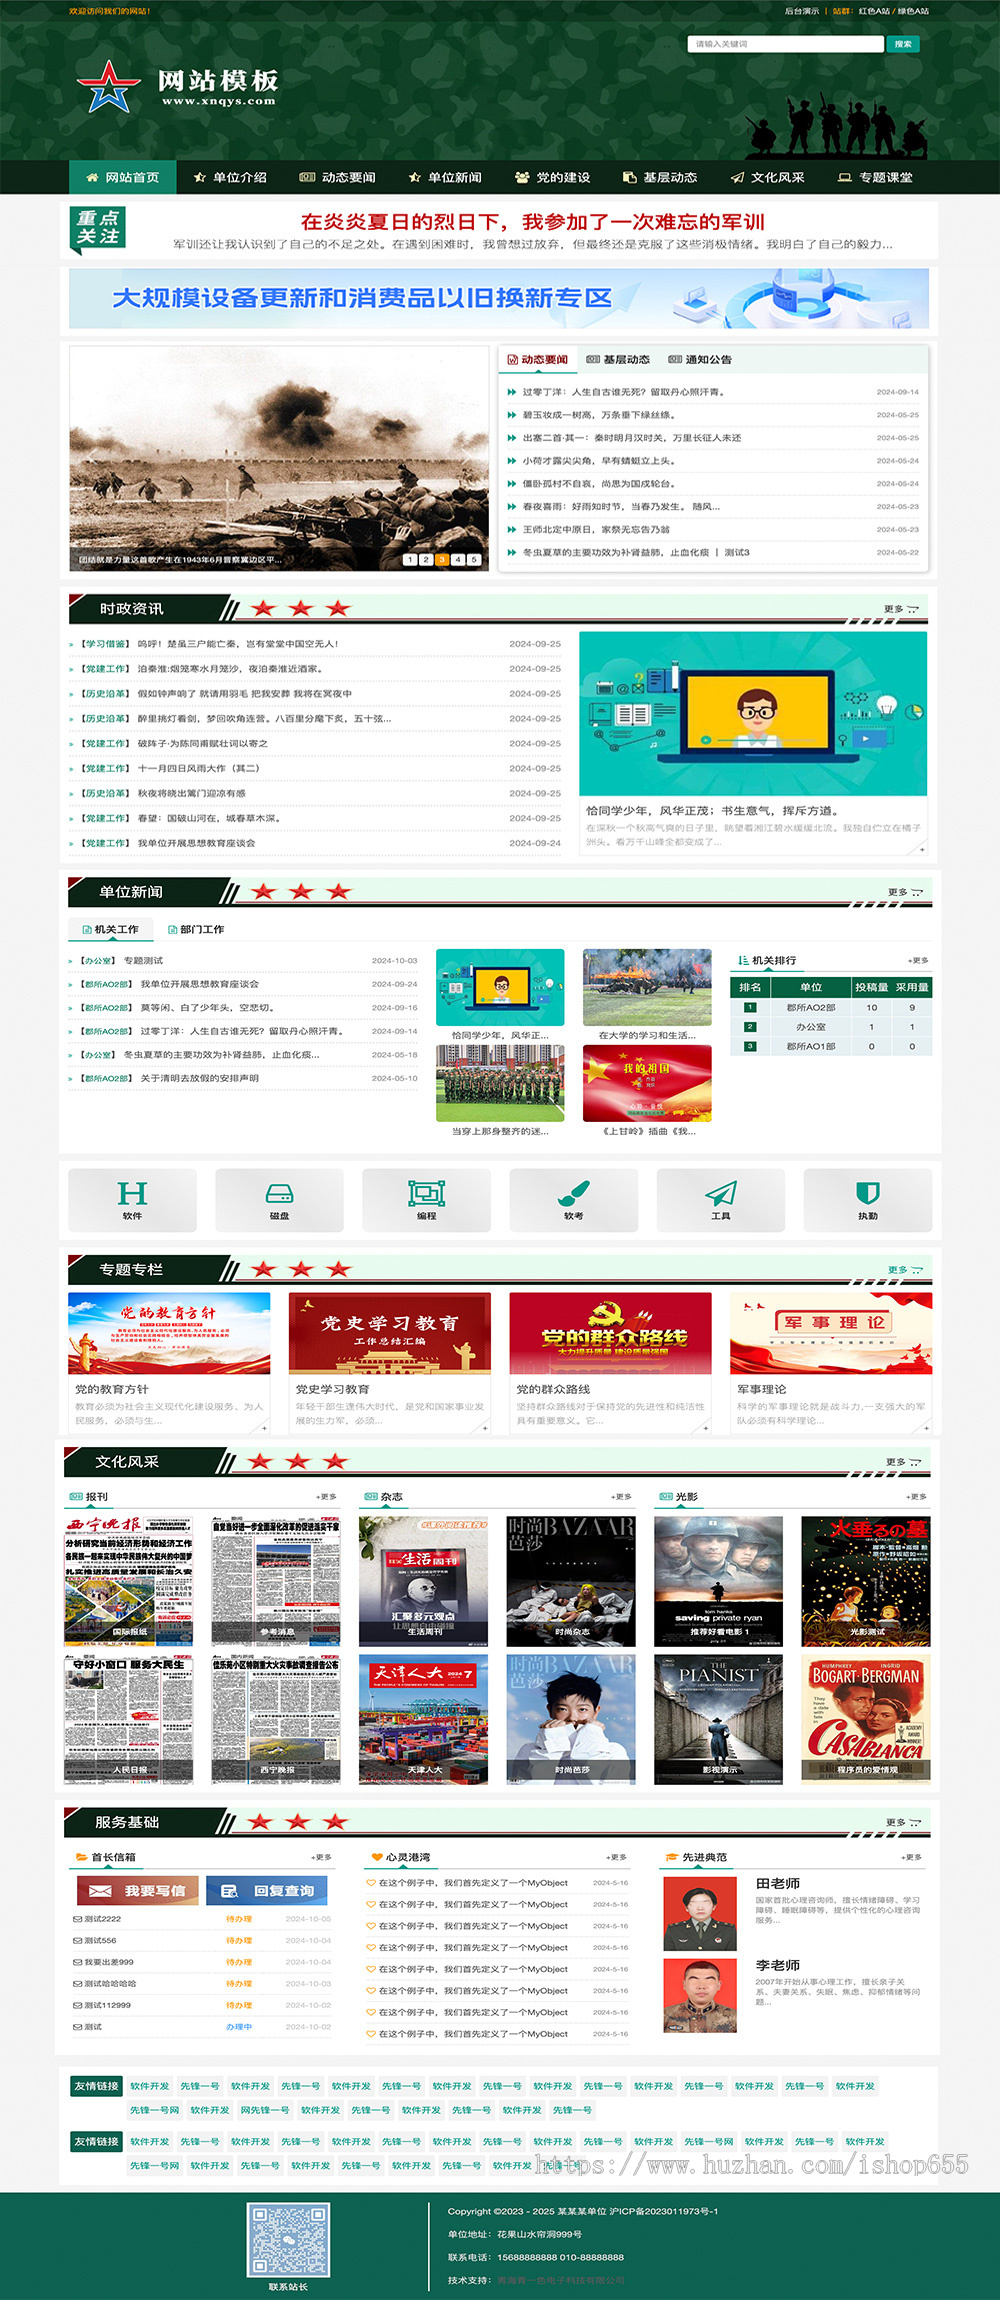Select the 机关工作 tab
This screenshot has height=2300, width=1000.
110,929
